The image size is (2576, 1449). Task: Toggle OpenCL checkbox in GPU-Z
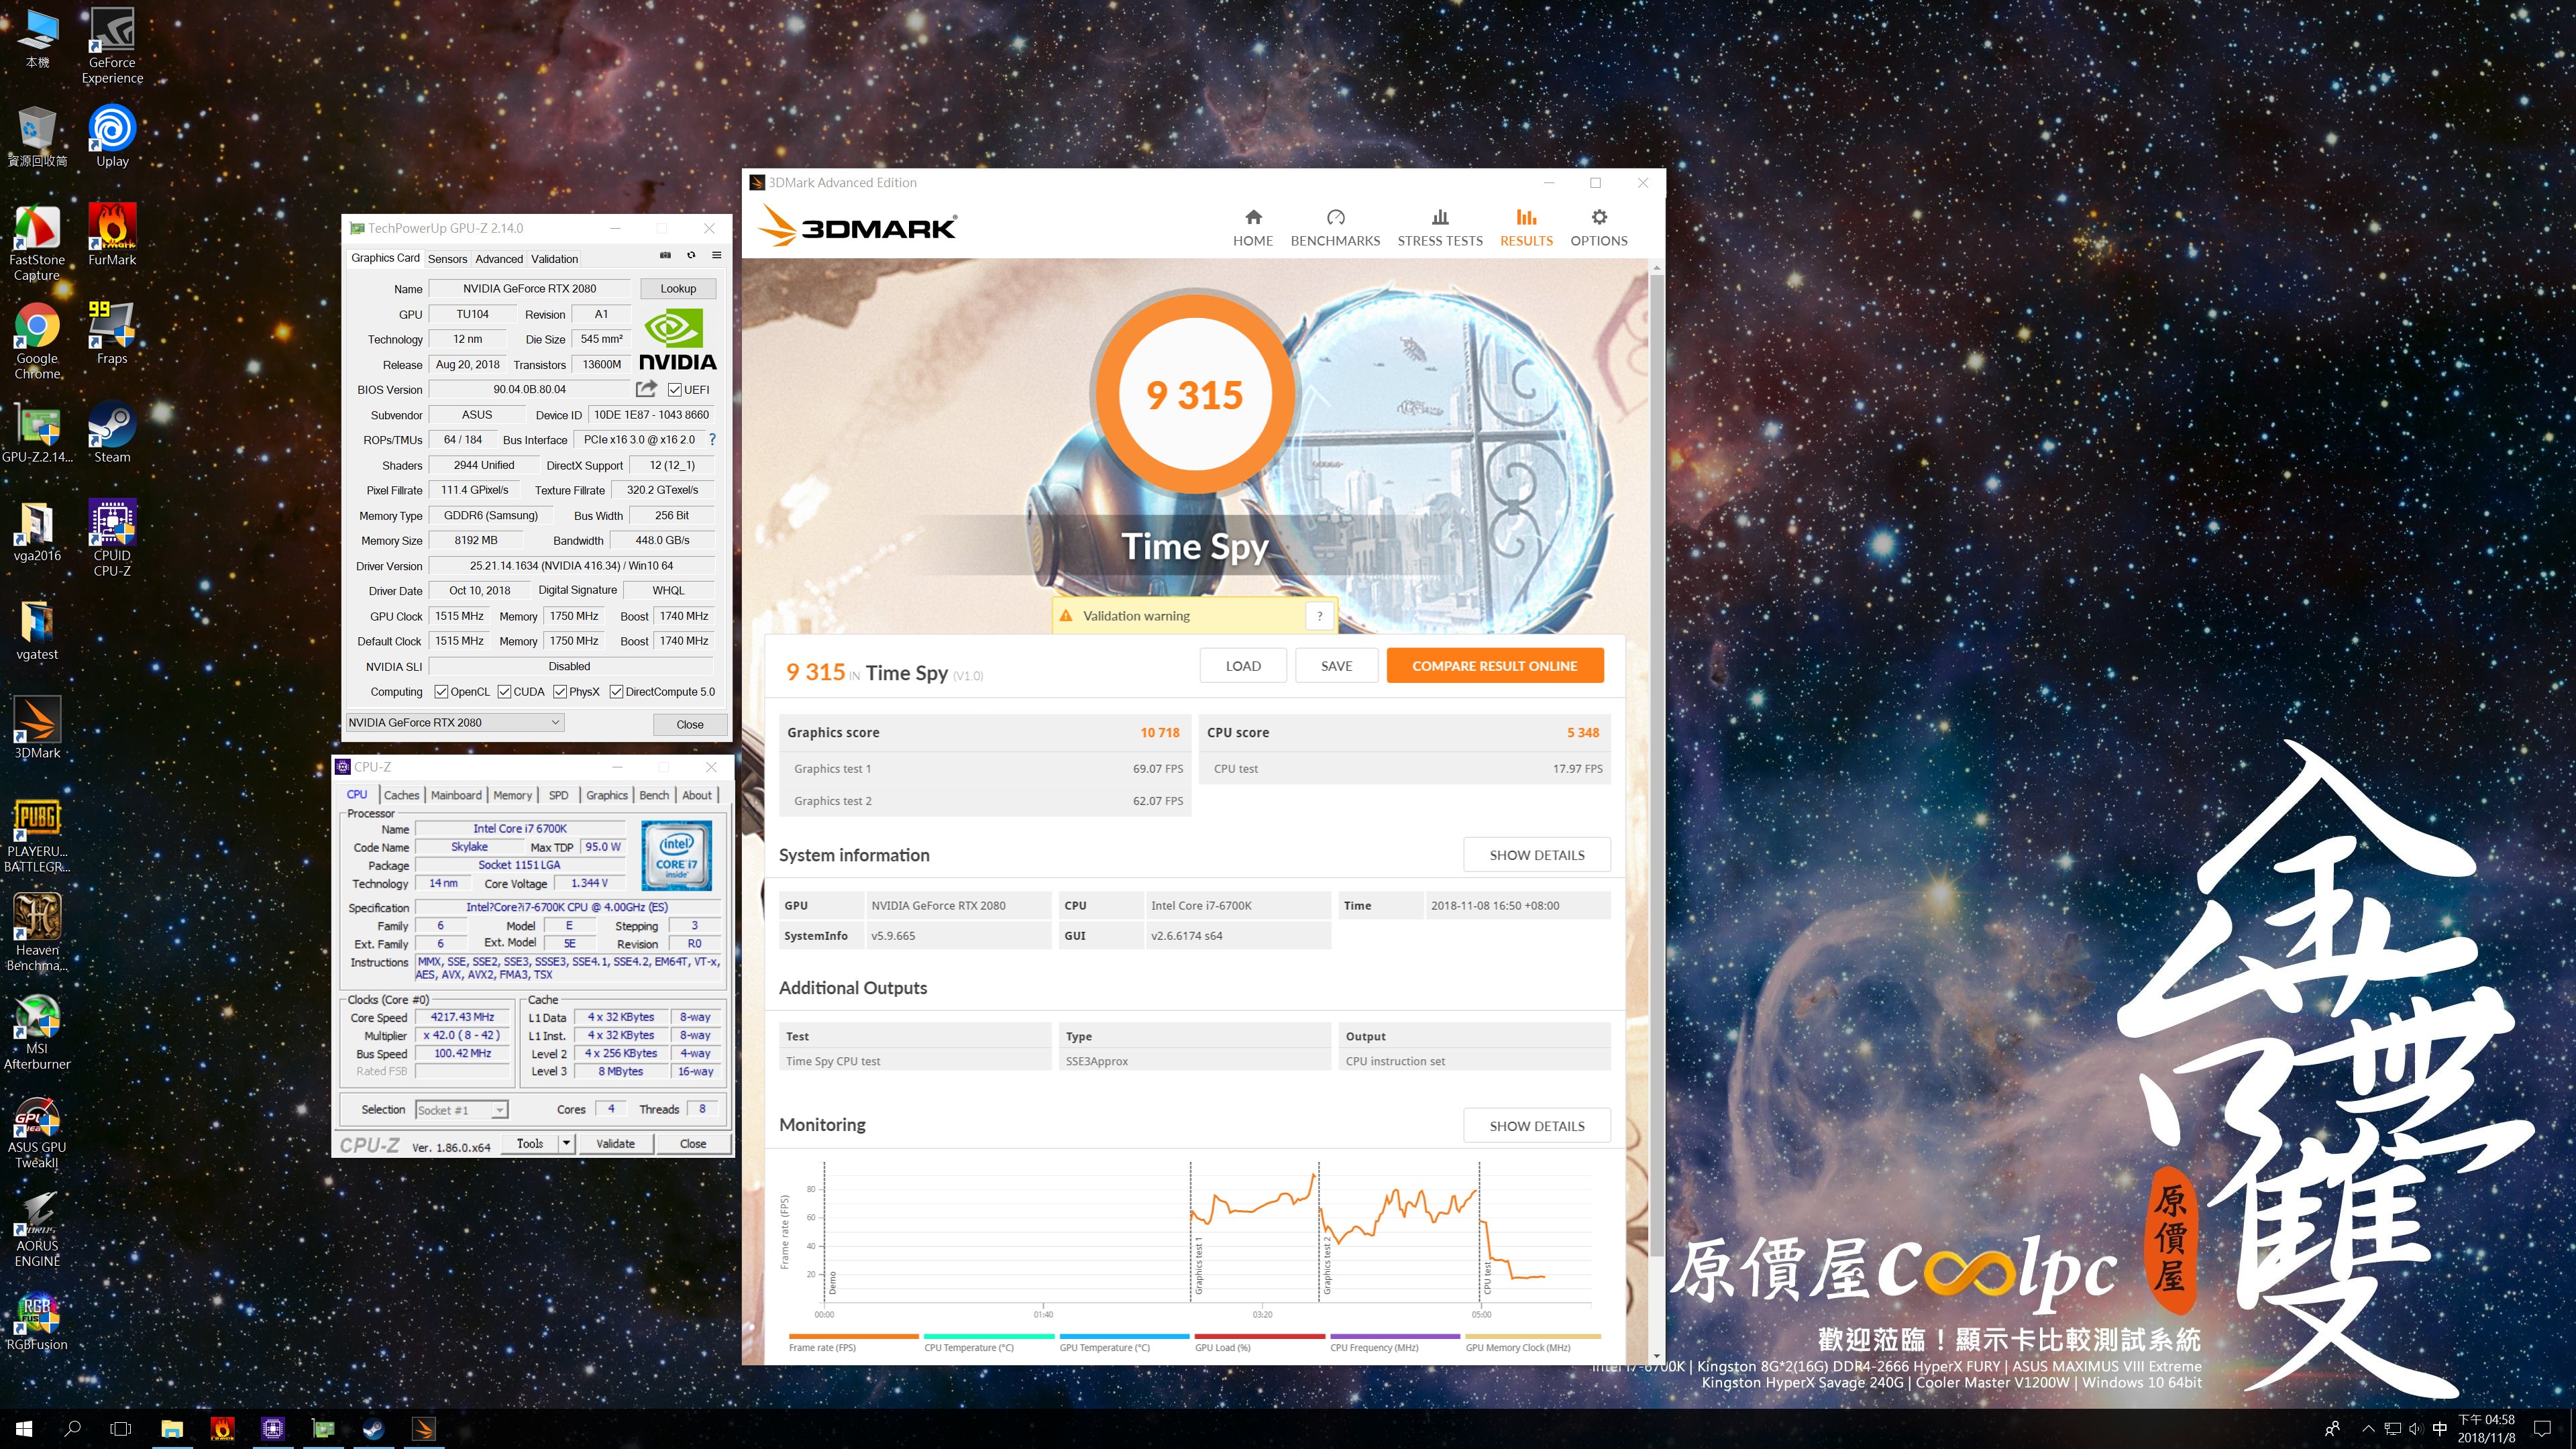pyautogui.click(x=441, y=692)
